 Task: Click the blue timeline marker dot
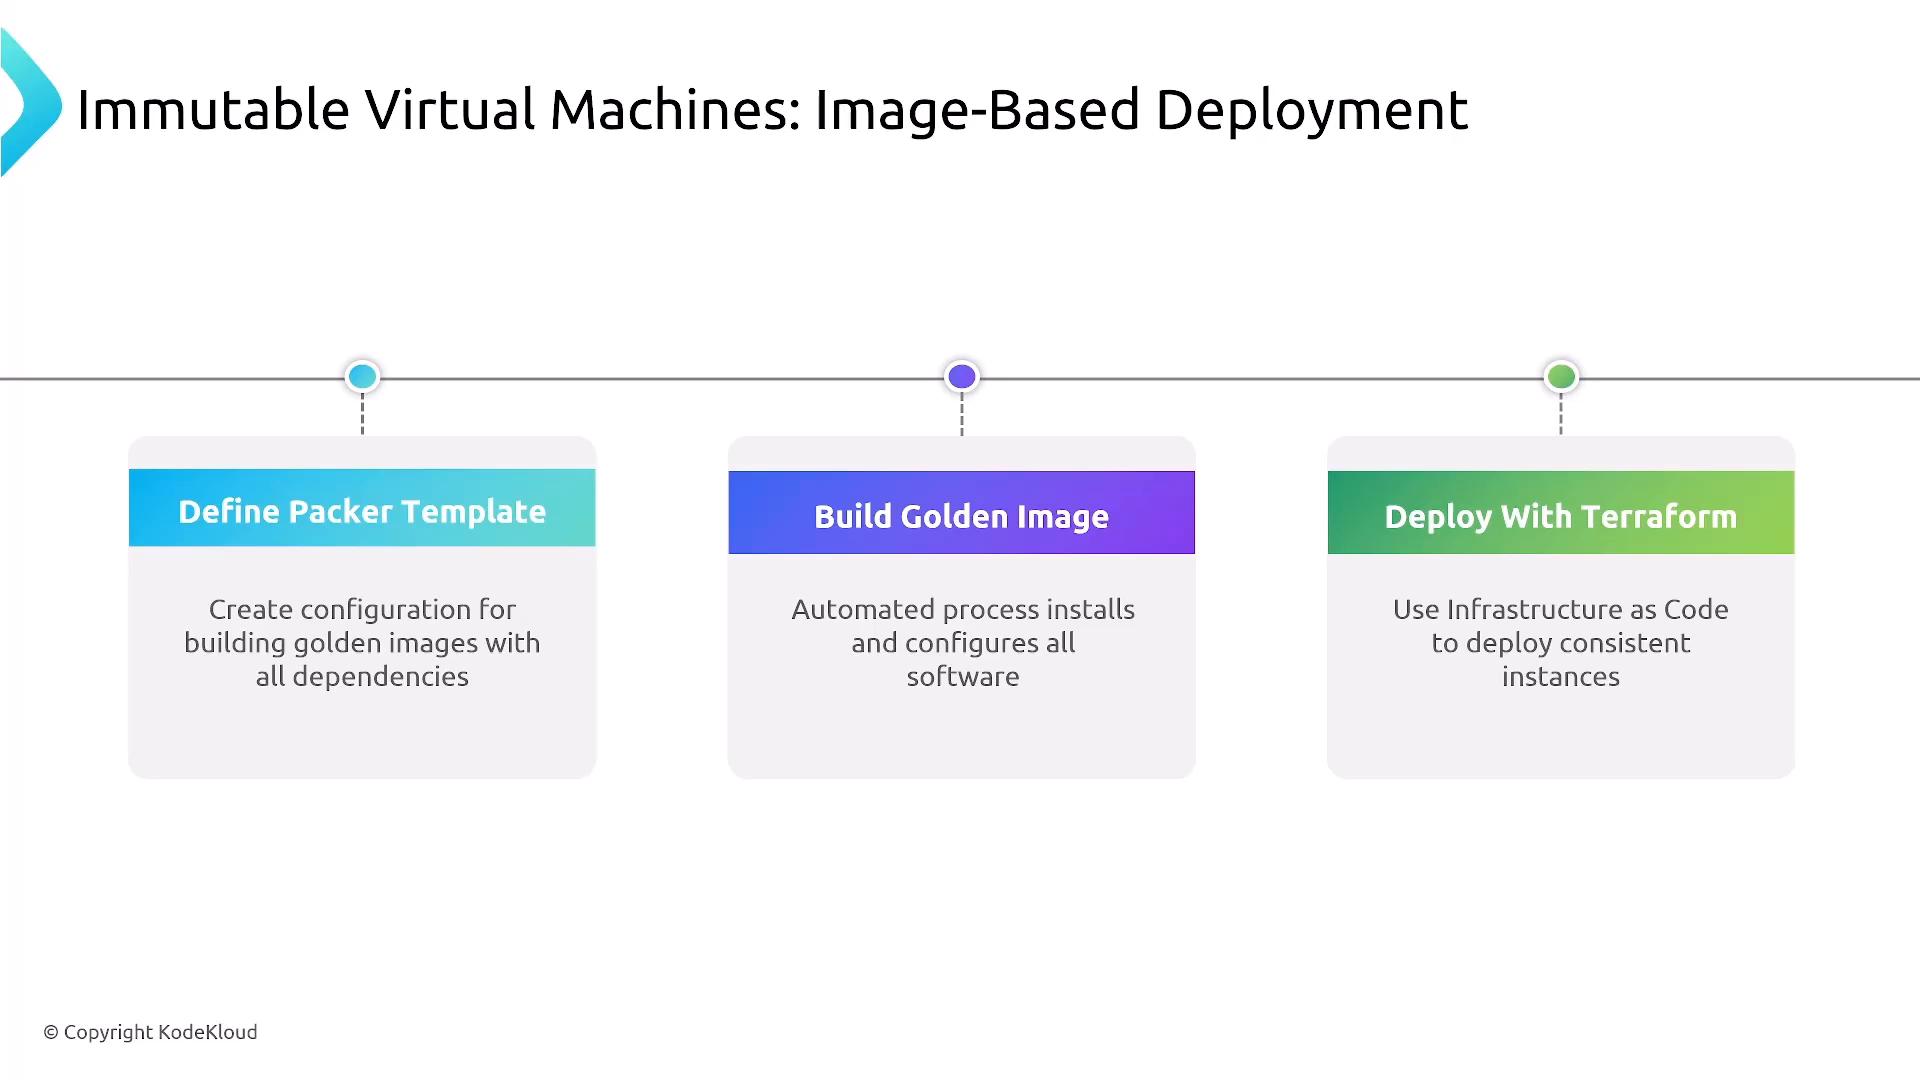362,377
